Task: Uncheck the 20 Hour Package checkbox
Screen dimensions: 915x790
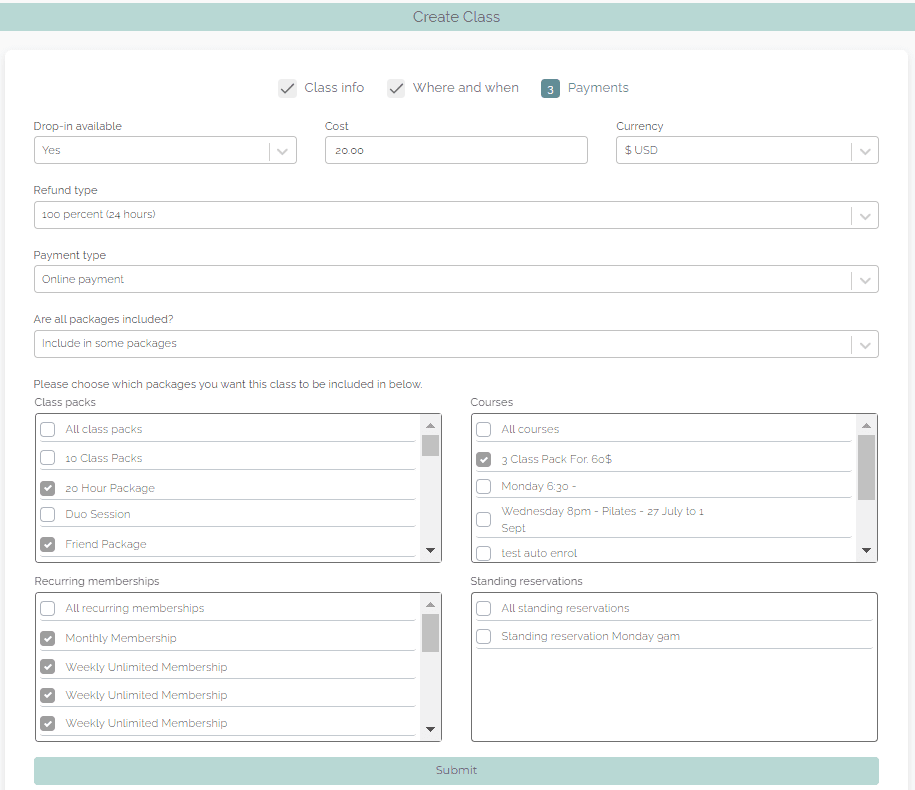Action: (48, 488)
